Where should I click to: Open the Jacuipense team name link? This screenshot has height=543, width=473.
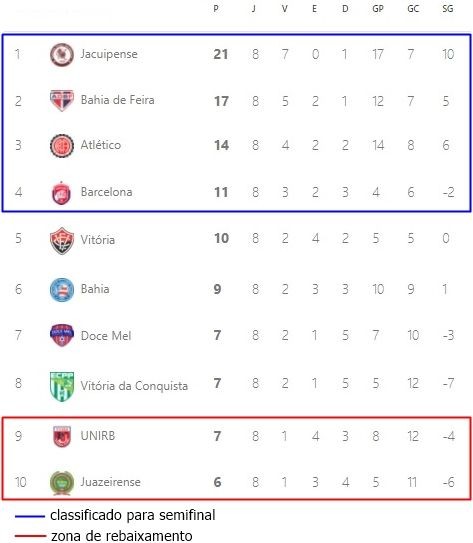click(x=109, y=54)
